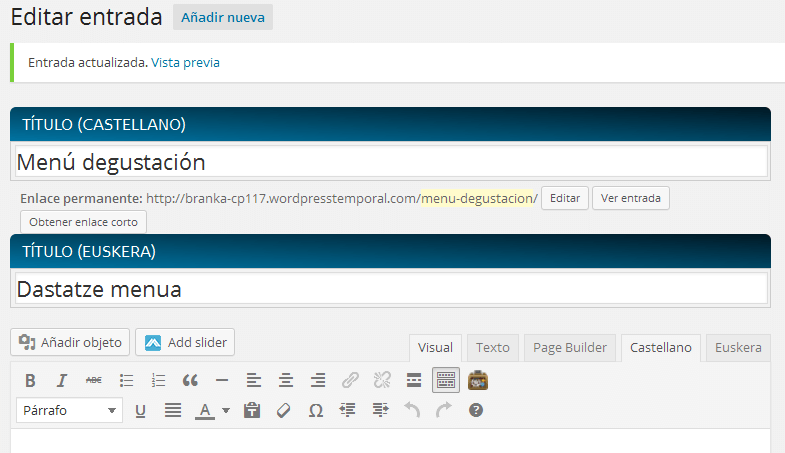785x453 pixels.
Task: Apply italic formatting
Action: (x=62, y=381)
